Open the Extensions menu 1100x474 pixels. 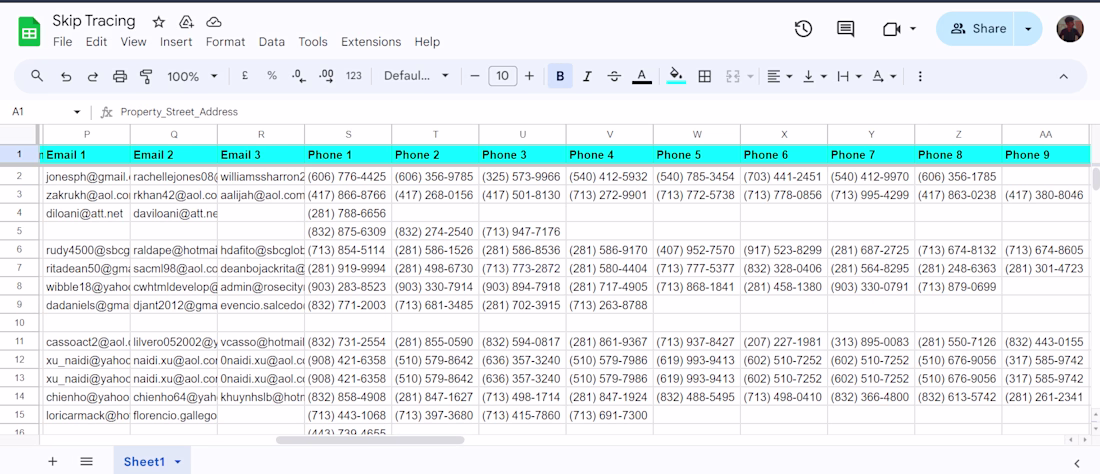point(371,42)
